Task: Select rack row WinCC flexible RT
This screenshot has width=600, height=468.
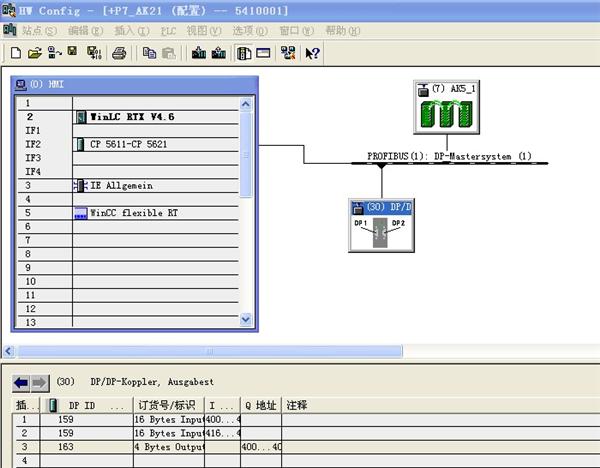Action: [128, 213]
